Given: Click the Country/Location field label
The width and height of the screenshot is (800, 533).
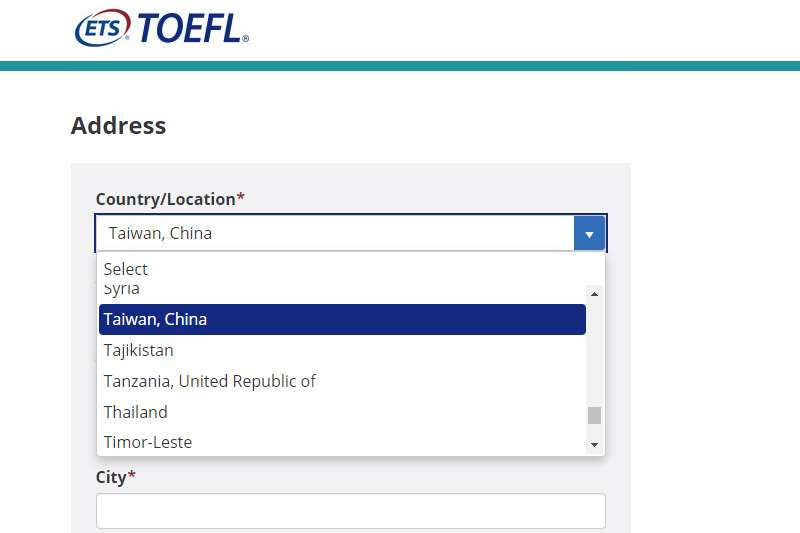Looking at the screenshot, I should click(170, 199).
